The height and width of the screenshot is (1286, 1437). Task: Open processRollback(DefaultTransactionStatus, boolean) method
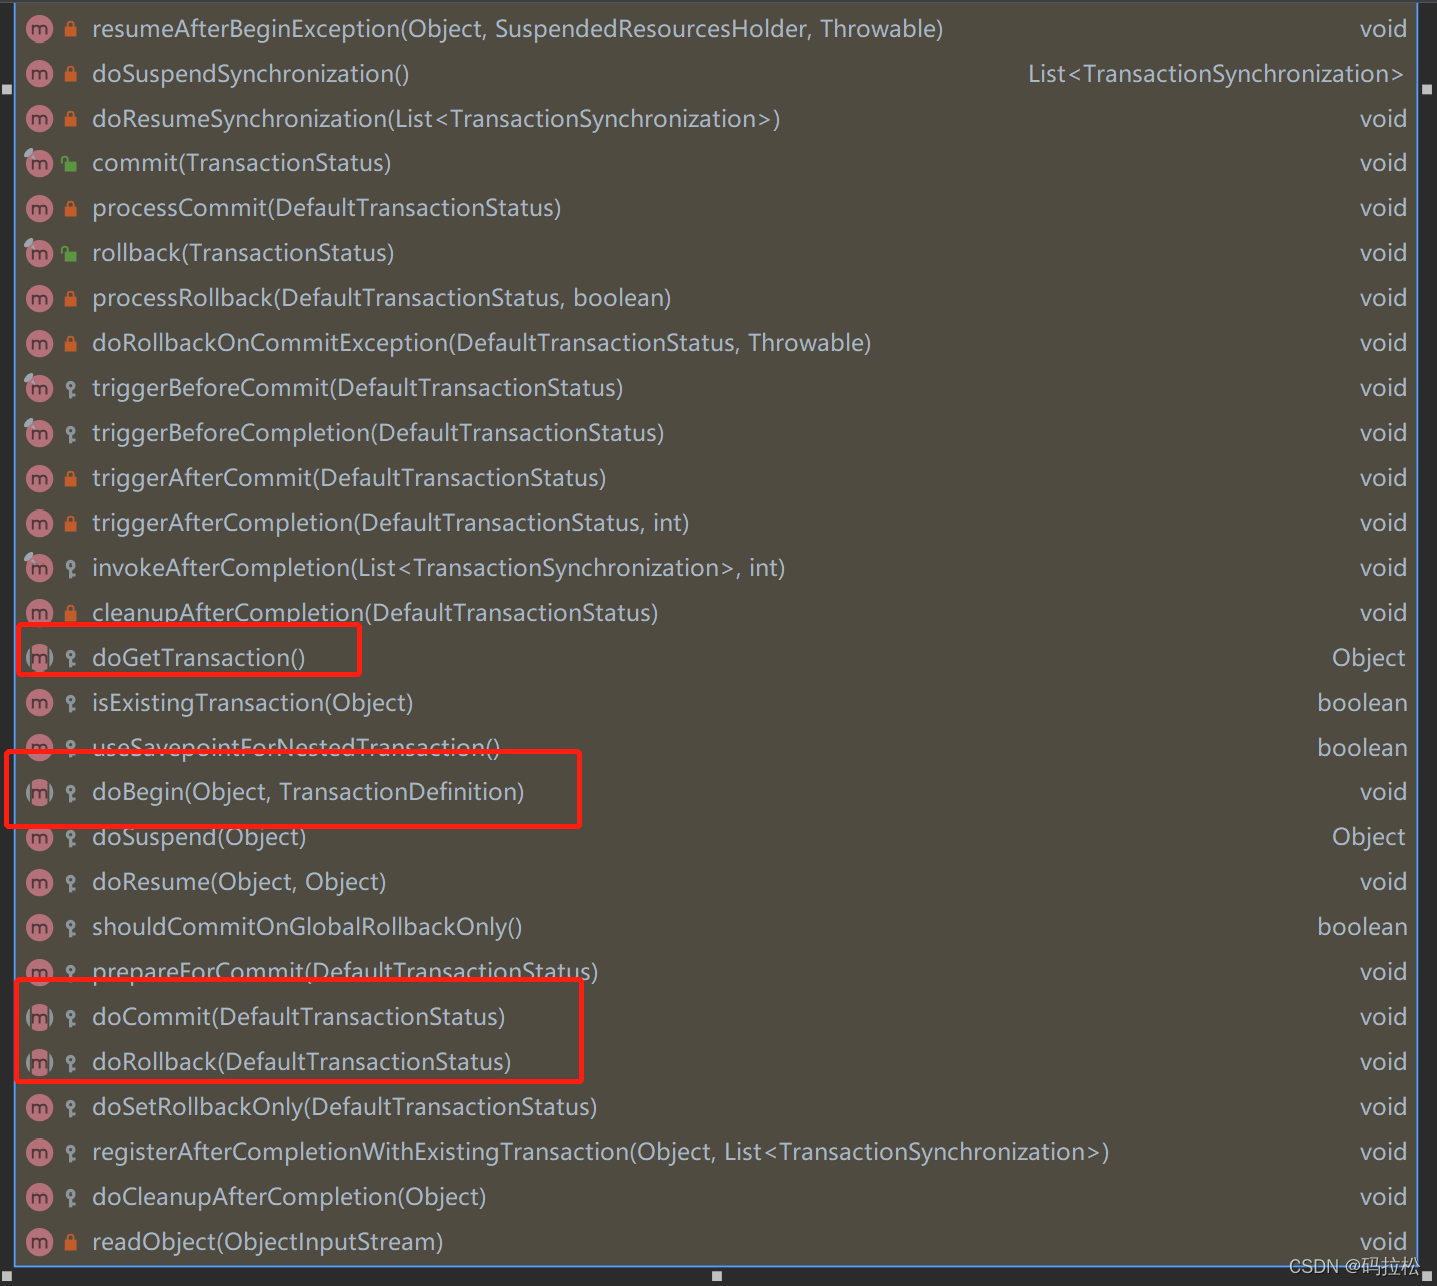(381, 298)
